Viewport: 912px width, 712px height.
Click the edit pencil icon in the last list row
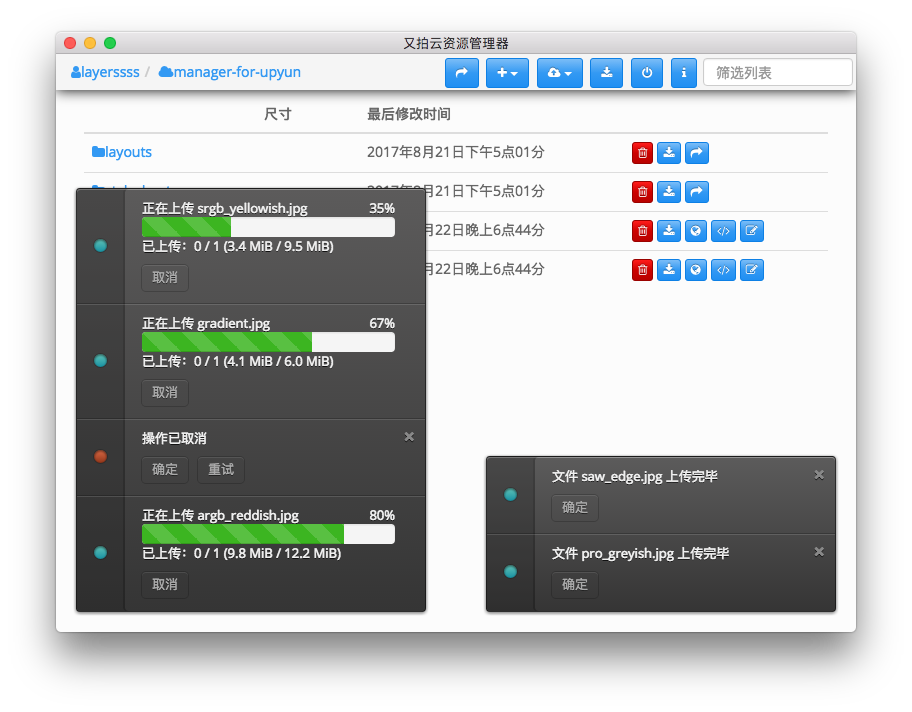[751, 270]
